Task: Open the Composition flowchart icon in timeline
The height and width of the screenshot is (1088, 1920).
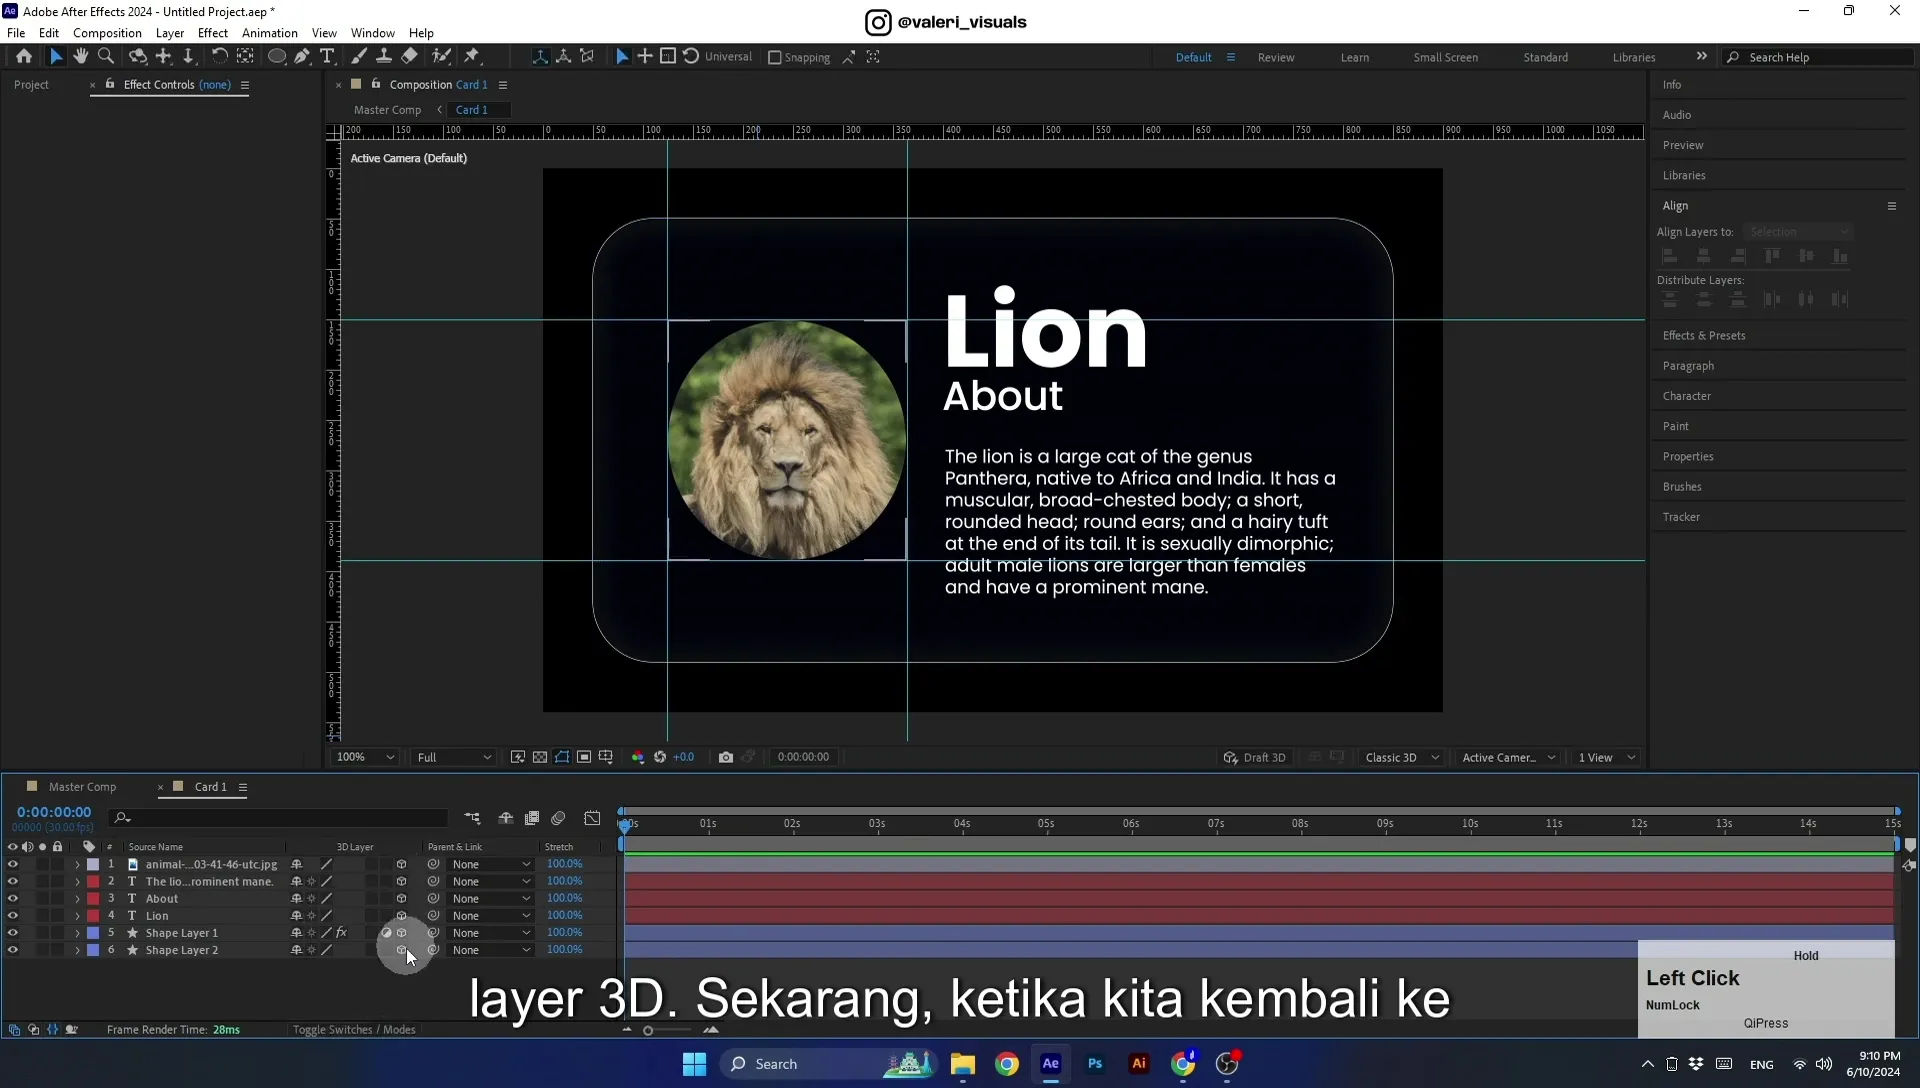Action: (472, 818)
